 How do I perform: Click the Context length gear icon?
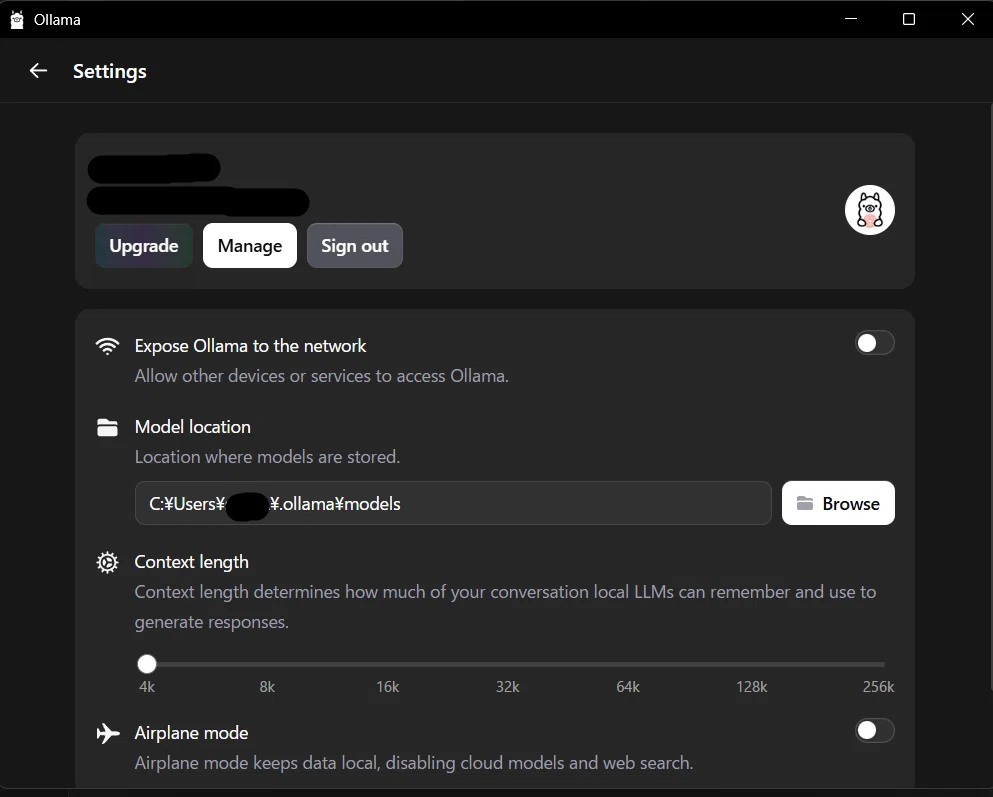pos(107,562)
